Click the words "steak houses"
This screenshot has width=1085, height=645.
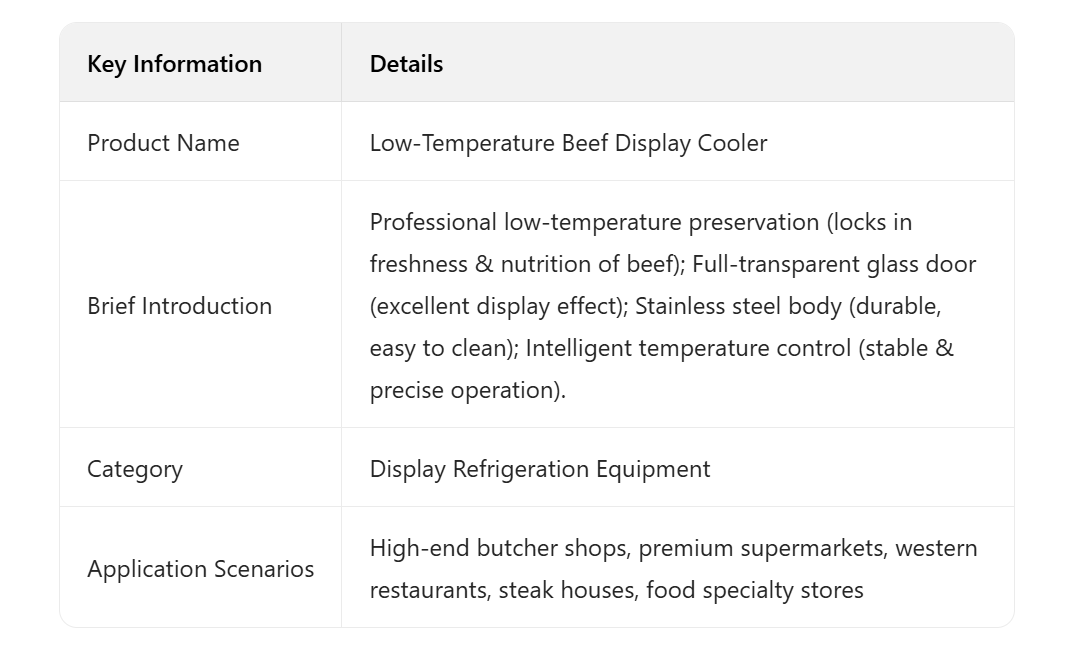point(567,590)
